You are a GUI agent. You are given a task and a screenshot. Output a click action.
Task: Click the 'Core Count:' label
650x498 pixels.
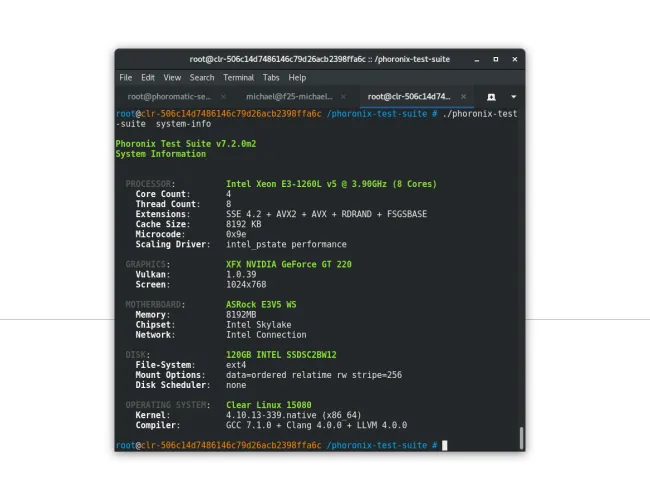(163, 194)
